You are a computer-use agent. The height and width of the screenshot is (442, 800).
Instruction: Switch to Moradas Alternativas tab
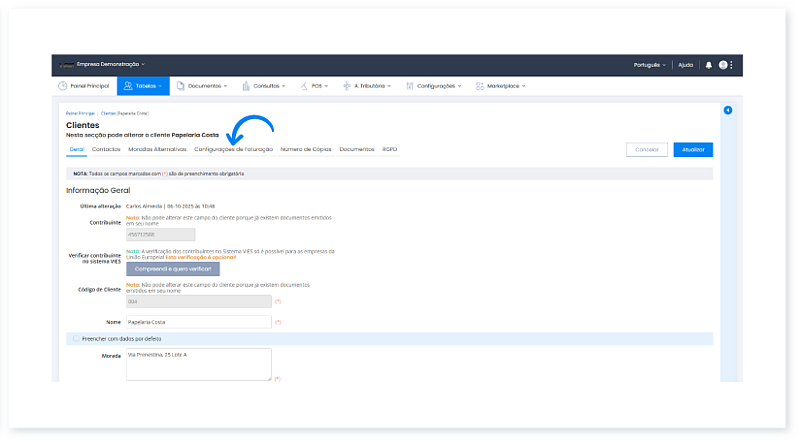pos(157,149)
